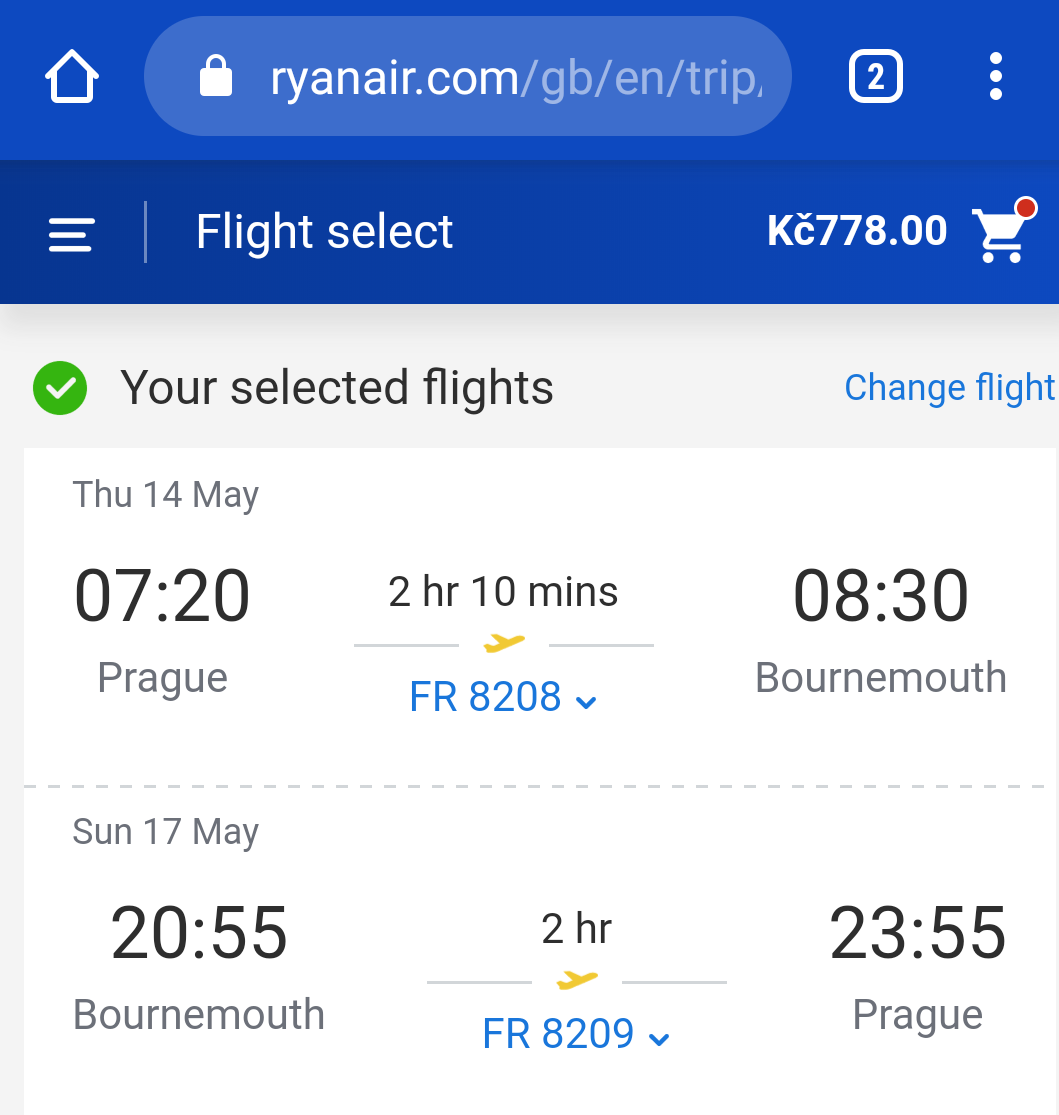Click the Change flight link

pyautogui.click(x=949, y=388)
